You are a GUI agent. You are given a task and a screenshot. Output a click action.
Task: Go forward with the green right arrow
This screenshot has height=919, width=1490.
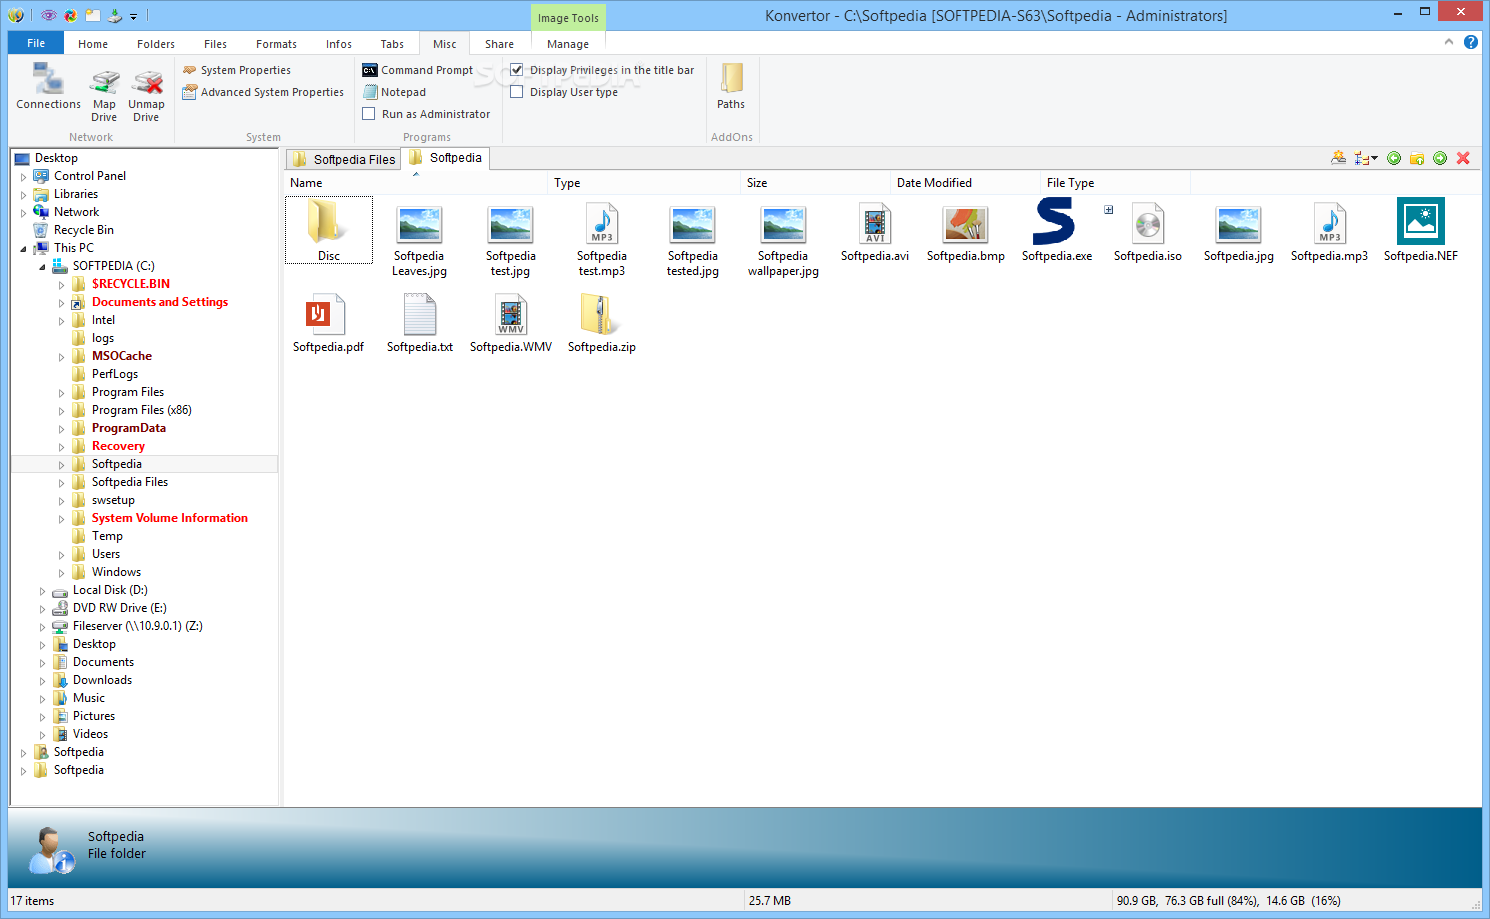click(1440, 158)
